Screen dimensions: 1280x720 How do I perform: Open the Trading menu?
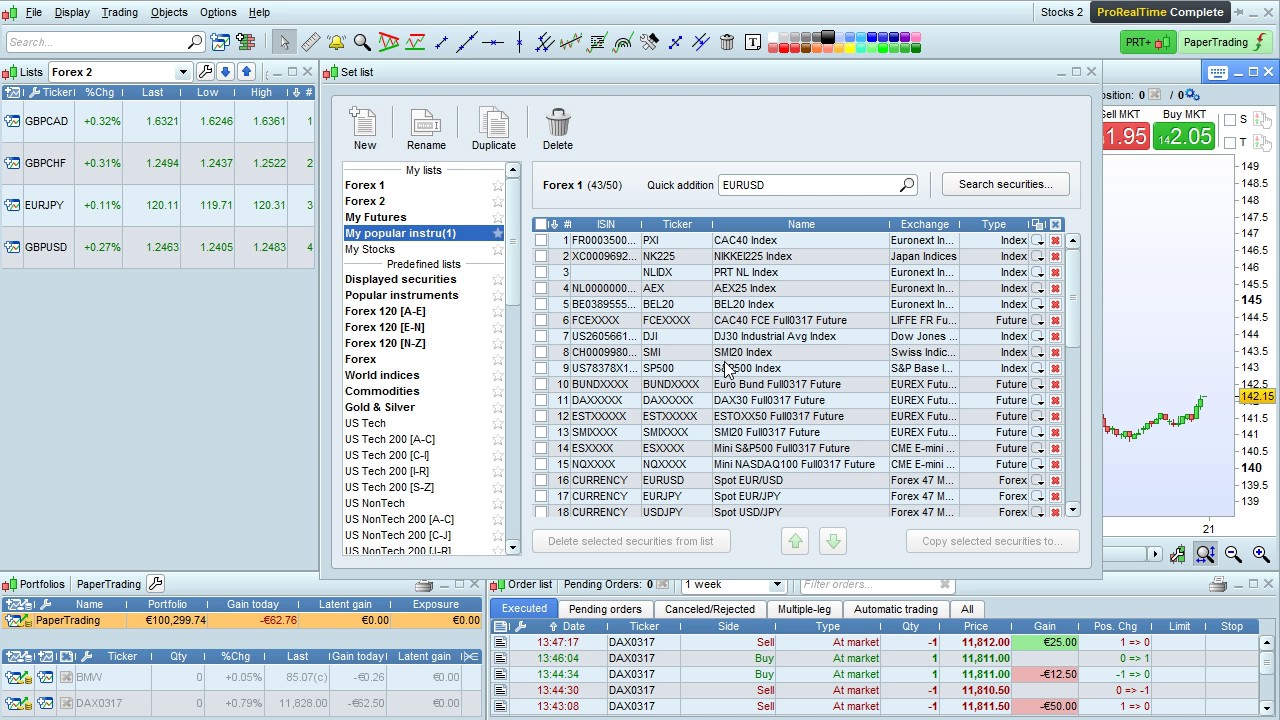[x=119, y=12]
